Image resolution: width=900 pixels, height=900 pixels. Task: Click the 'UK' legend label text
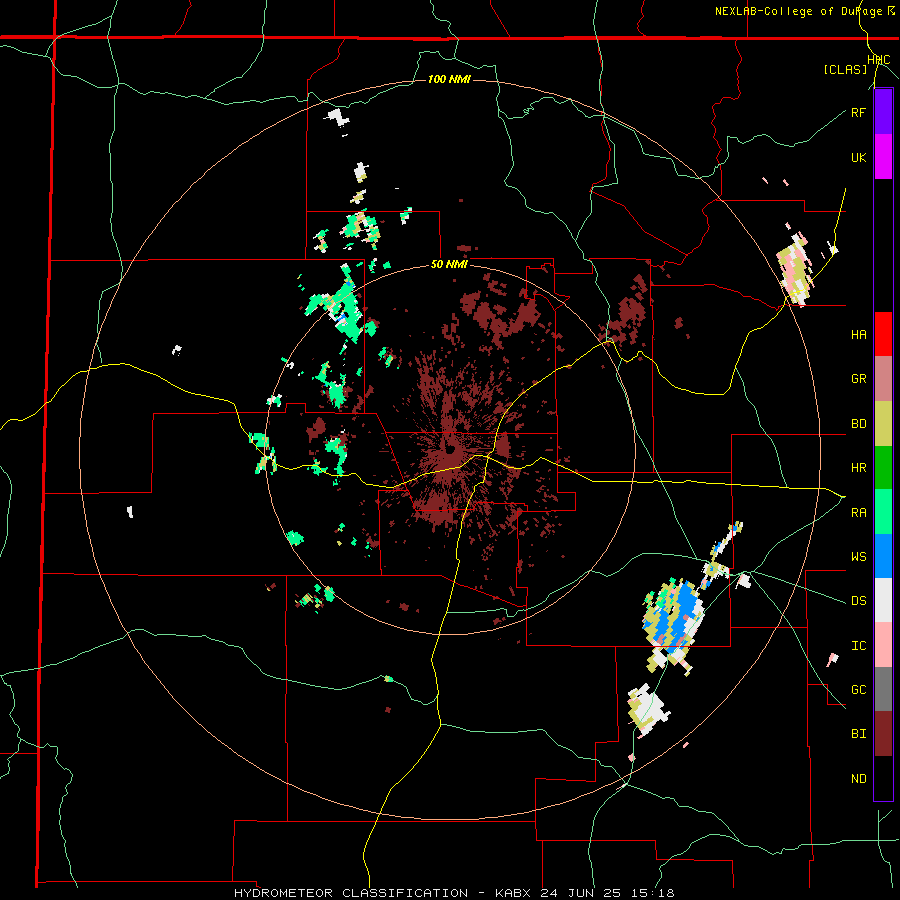858,157
